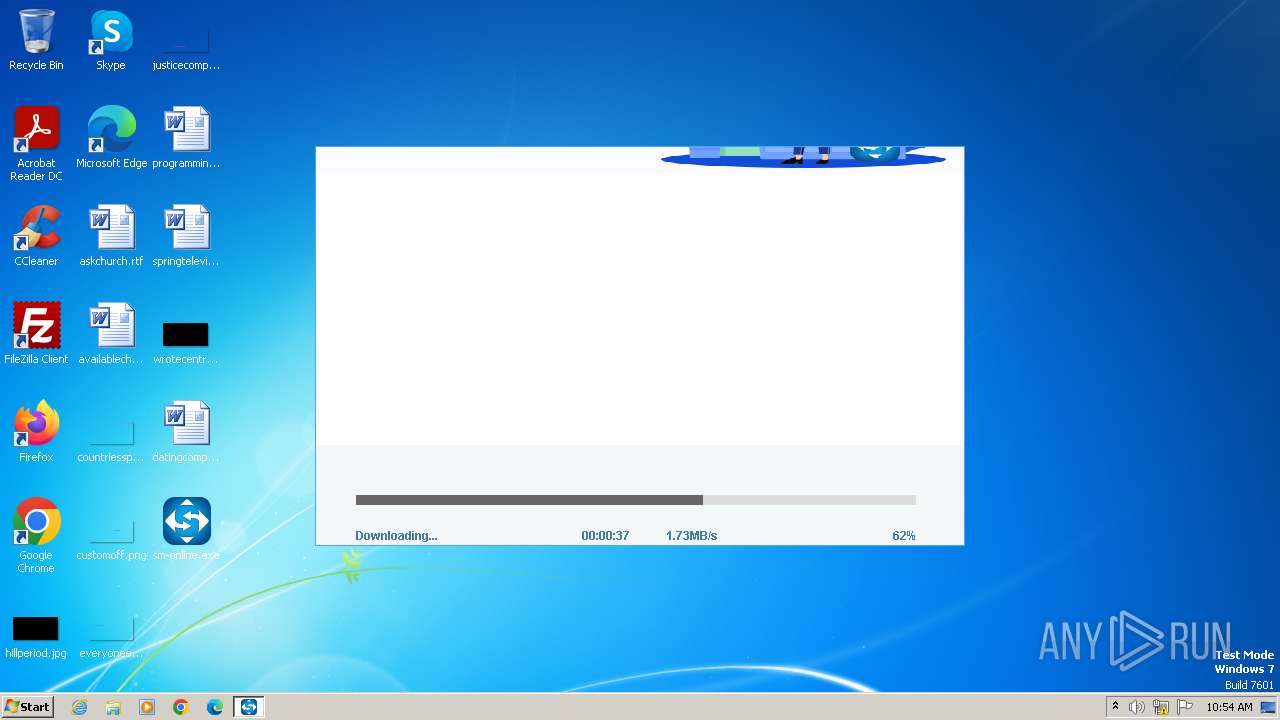Open network status tray icon
Screen dimensions: 1280x720
[x=1161, y=707]
